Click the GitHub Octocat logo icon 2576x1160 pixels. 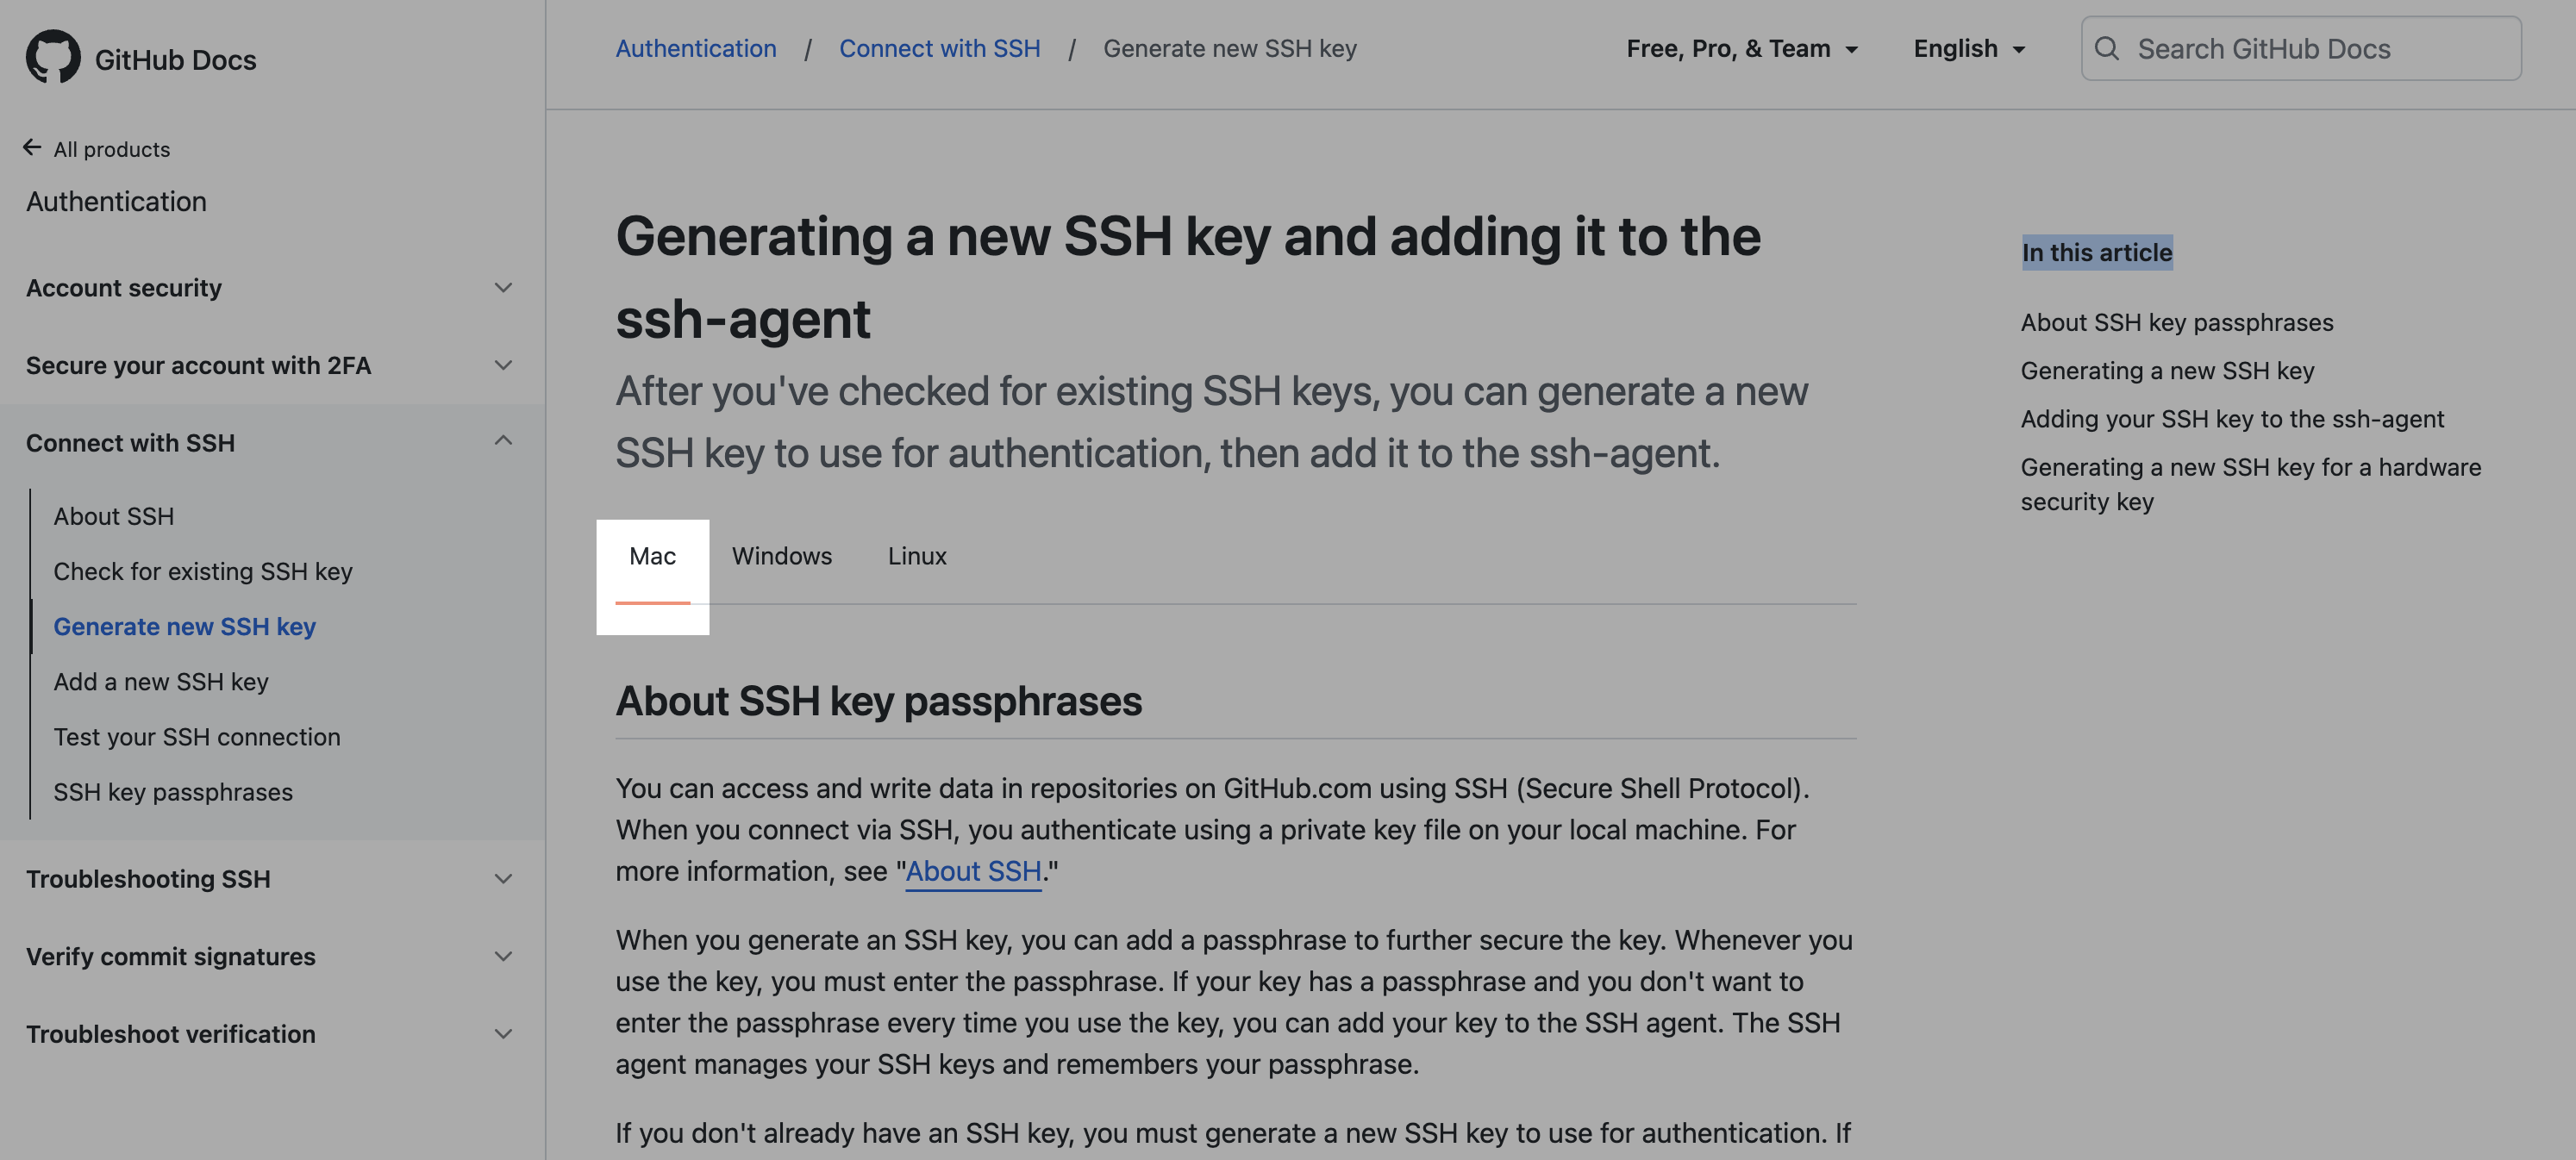click(53, 56)
